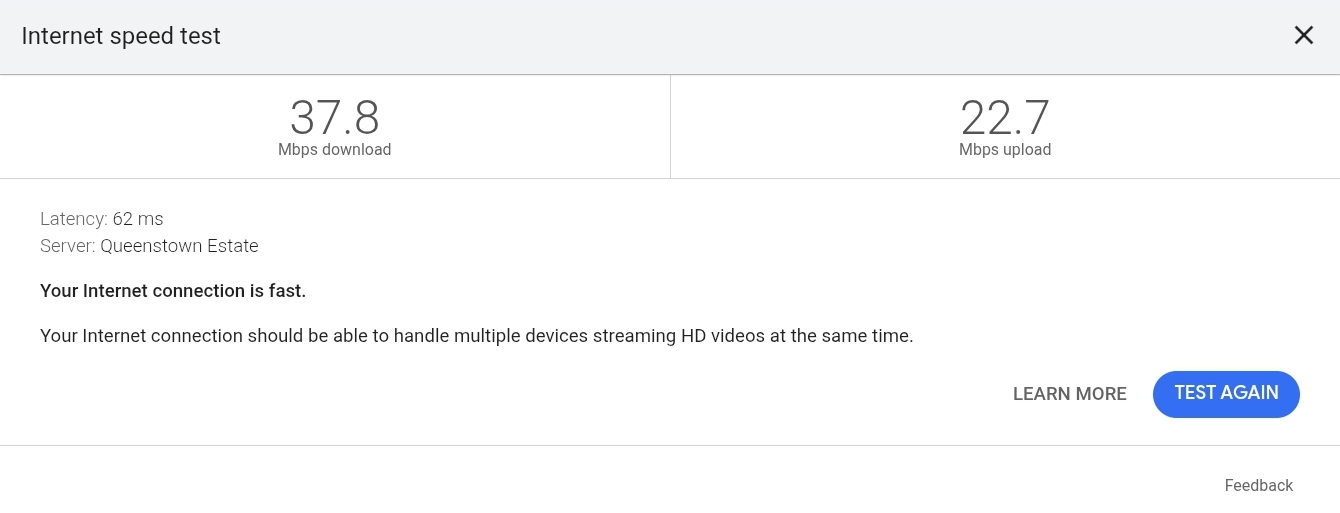The width and height of the screenshot is (1340, 513).
Task: Click the empty area beside the Feedback link
Action: pyautogui.click(x=610, y=485)
